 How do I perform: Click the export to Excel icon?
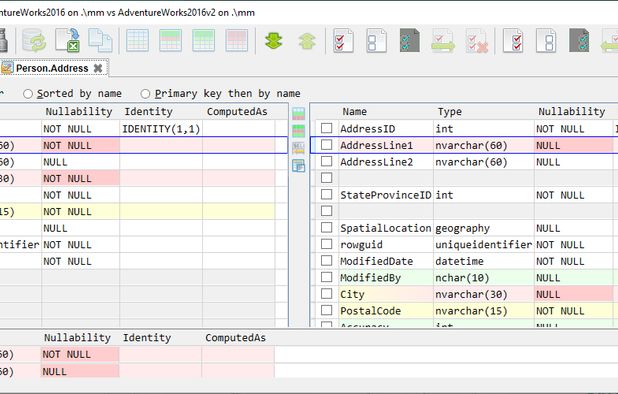67,40
